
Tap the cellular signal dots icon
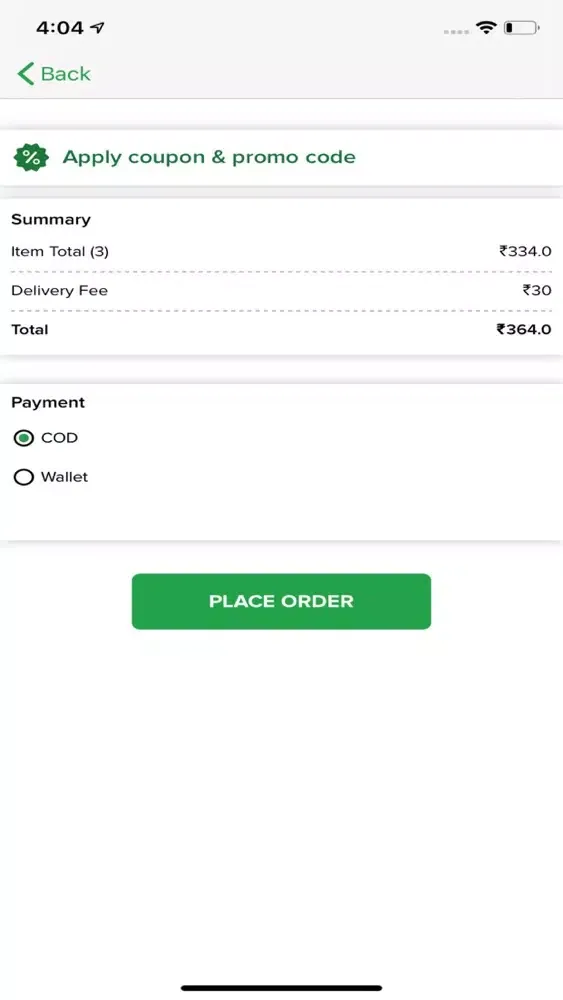[x=457, y=31]
